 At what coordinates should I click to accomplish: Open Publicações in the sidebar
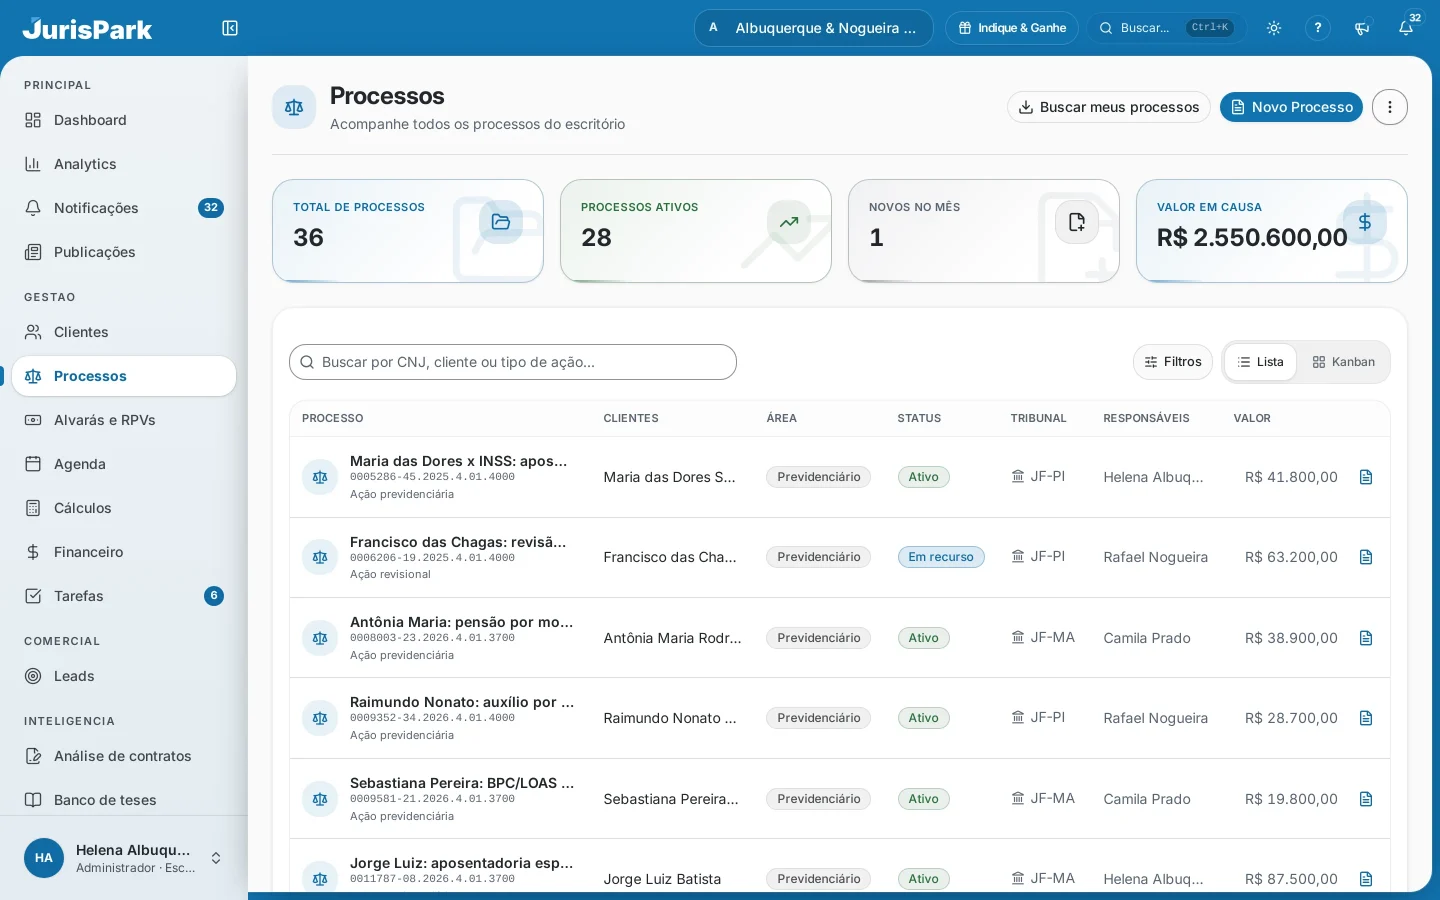pos(124,252)
